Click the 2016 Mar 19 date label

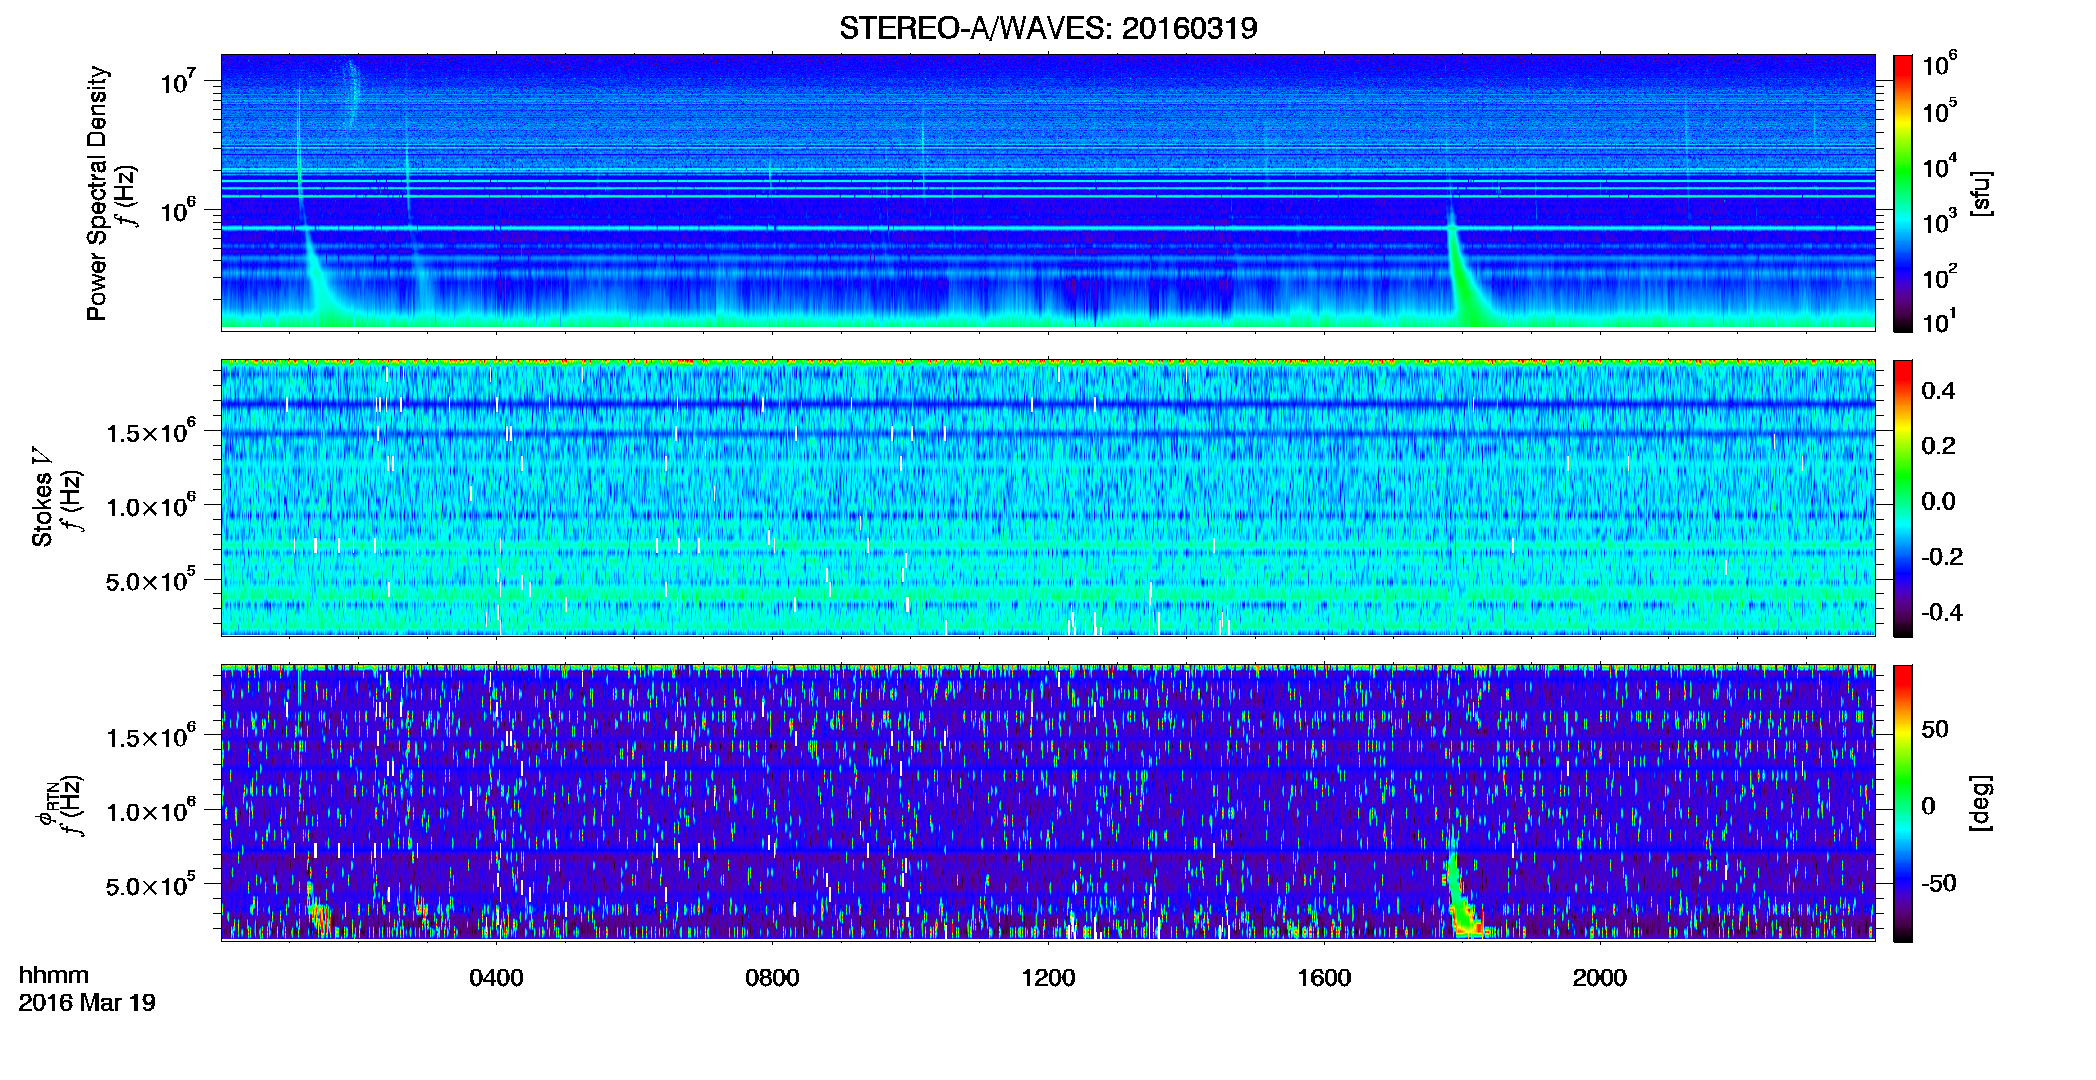(87, 1003)
